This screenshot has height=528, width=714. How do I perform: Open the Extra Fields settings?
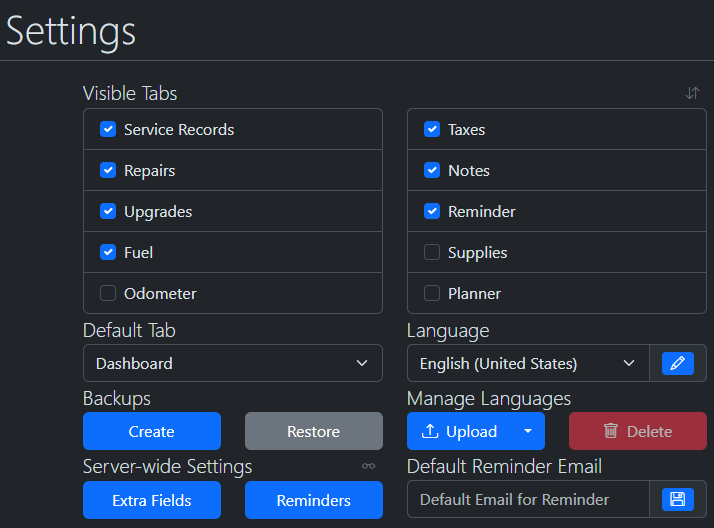point(151,500)
